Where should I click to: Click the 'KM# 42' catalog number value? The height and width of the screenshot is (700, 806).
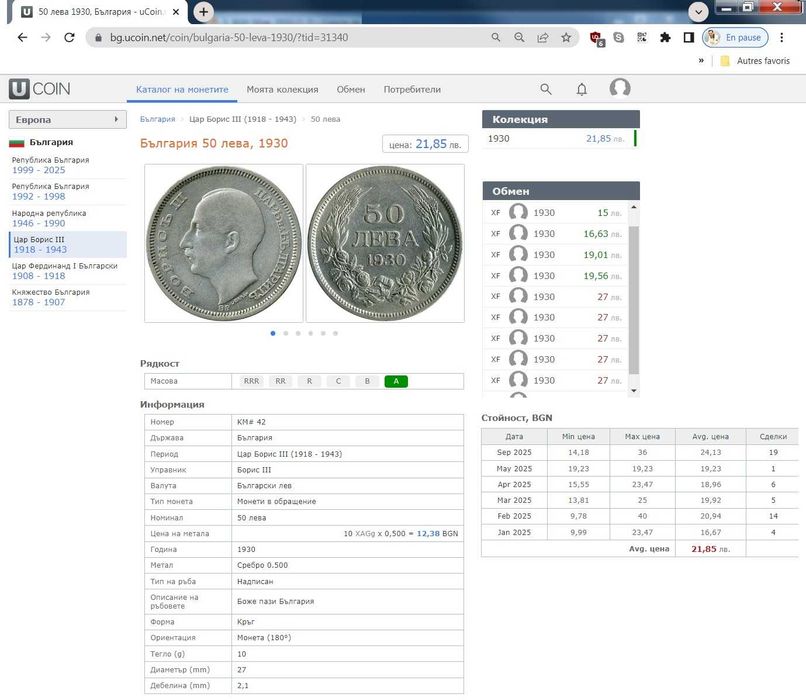point(251,422)
